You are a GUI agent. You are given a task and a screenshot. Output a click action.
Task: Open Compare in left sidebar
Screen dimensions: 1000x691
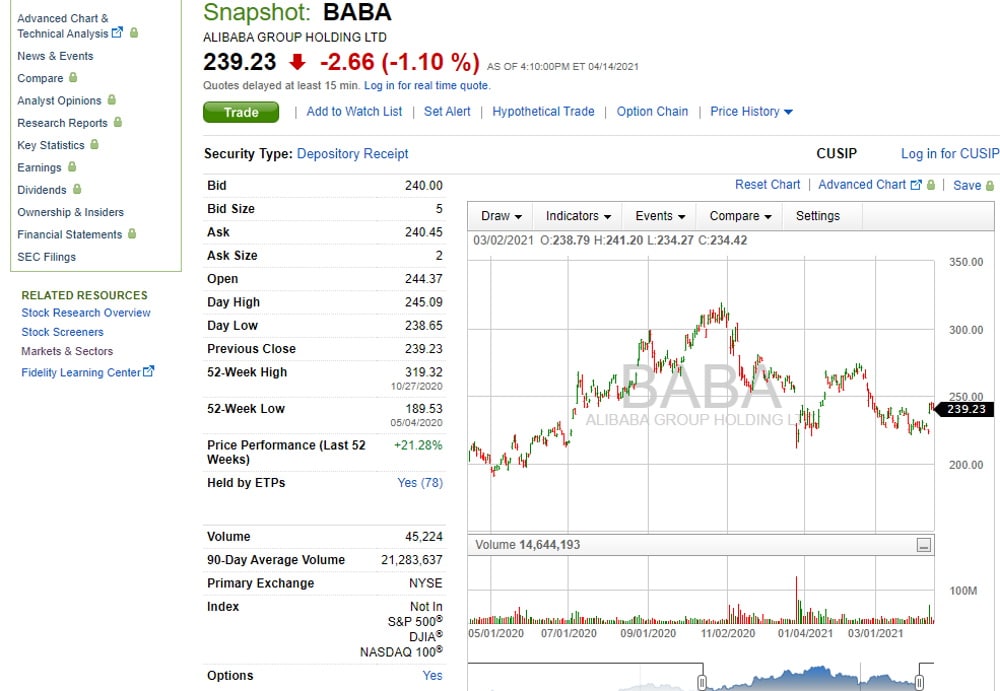click(x=40, y=78)
